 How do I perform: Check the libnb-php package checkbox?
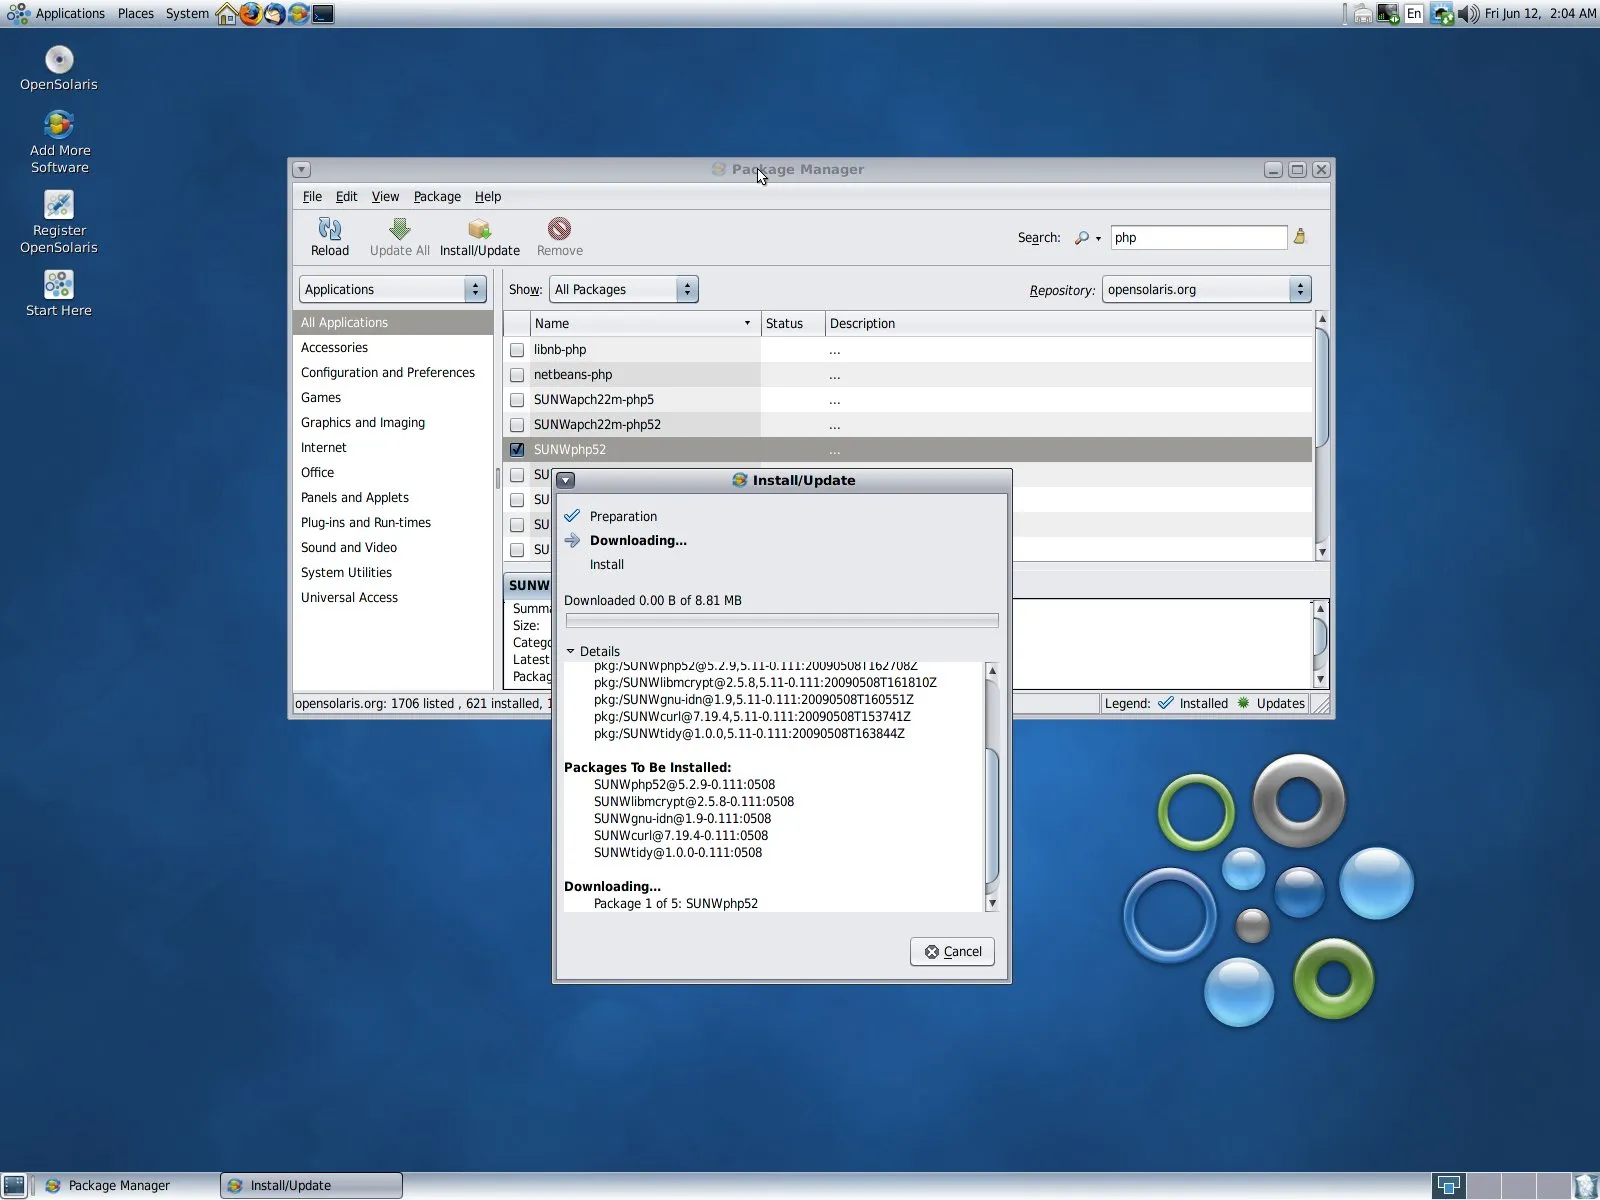pos(517,350)
